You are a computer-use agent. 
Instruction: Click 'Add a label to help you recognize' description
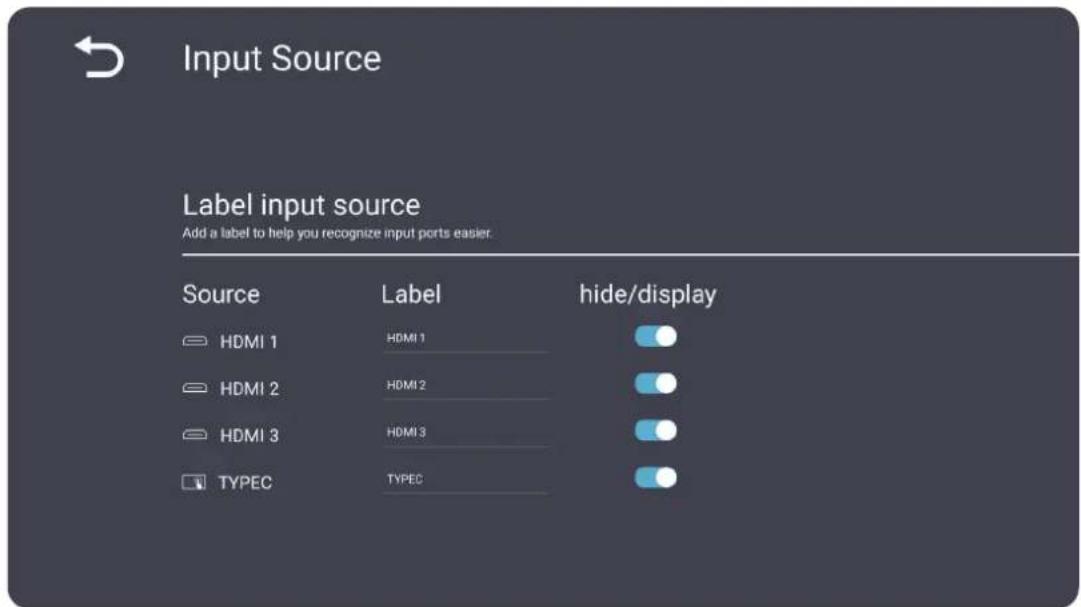[x=337, y=233]
